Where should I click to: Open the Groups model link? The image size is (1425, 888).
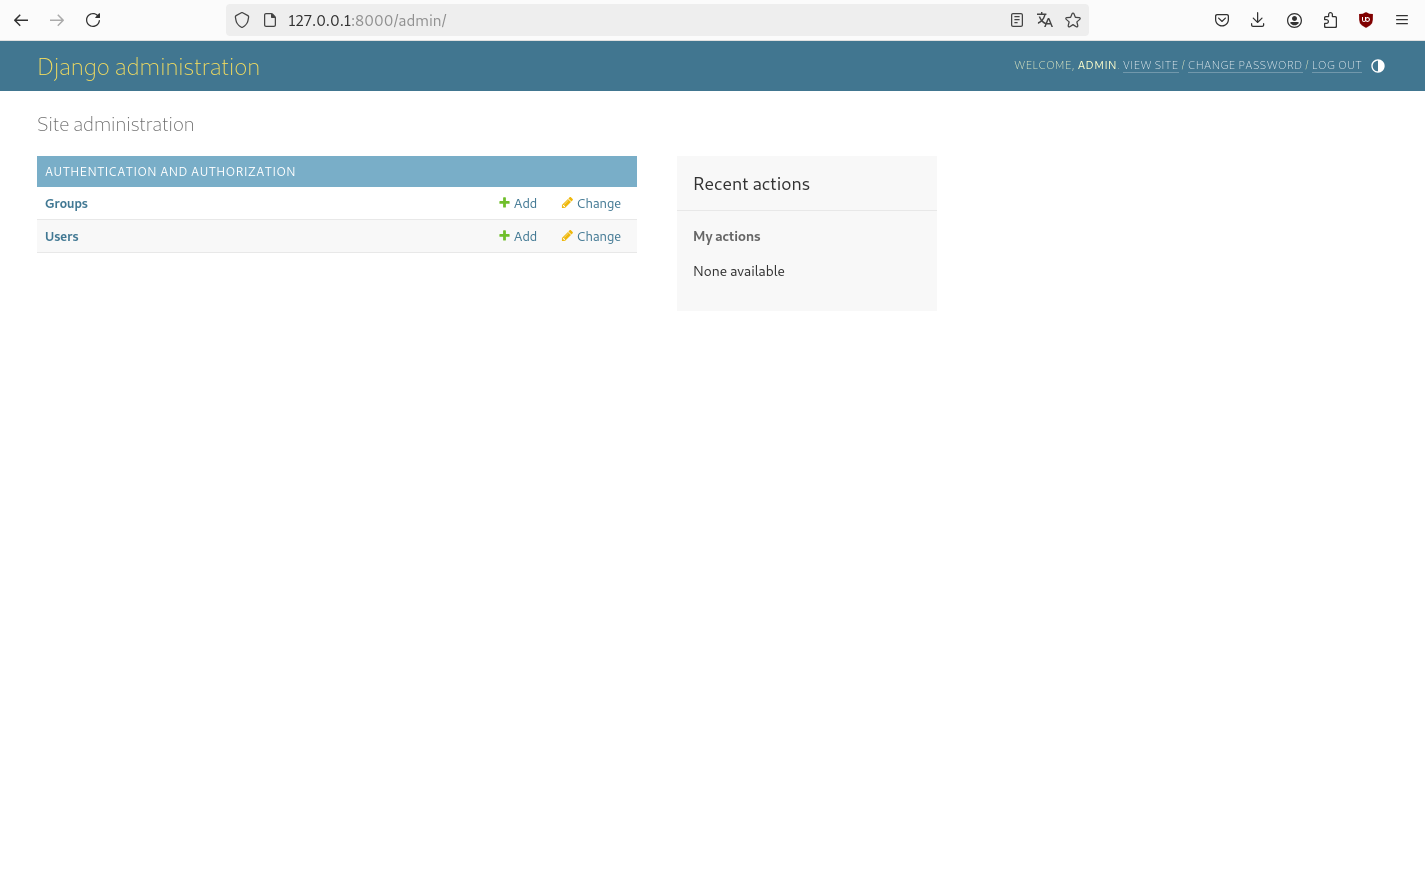pos(66,203)
